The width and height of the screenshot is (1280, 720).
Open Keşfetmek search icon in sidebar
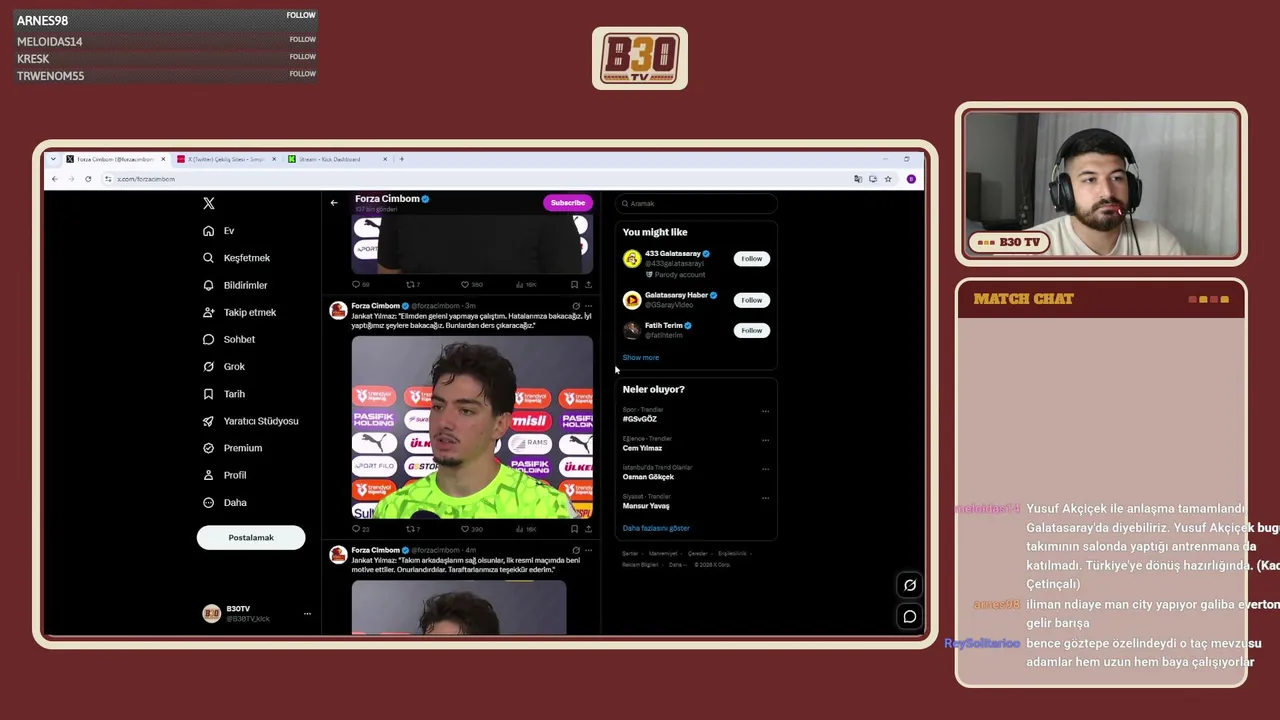coord(208,258)
